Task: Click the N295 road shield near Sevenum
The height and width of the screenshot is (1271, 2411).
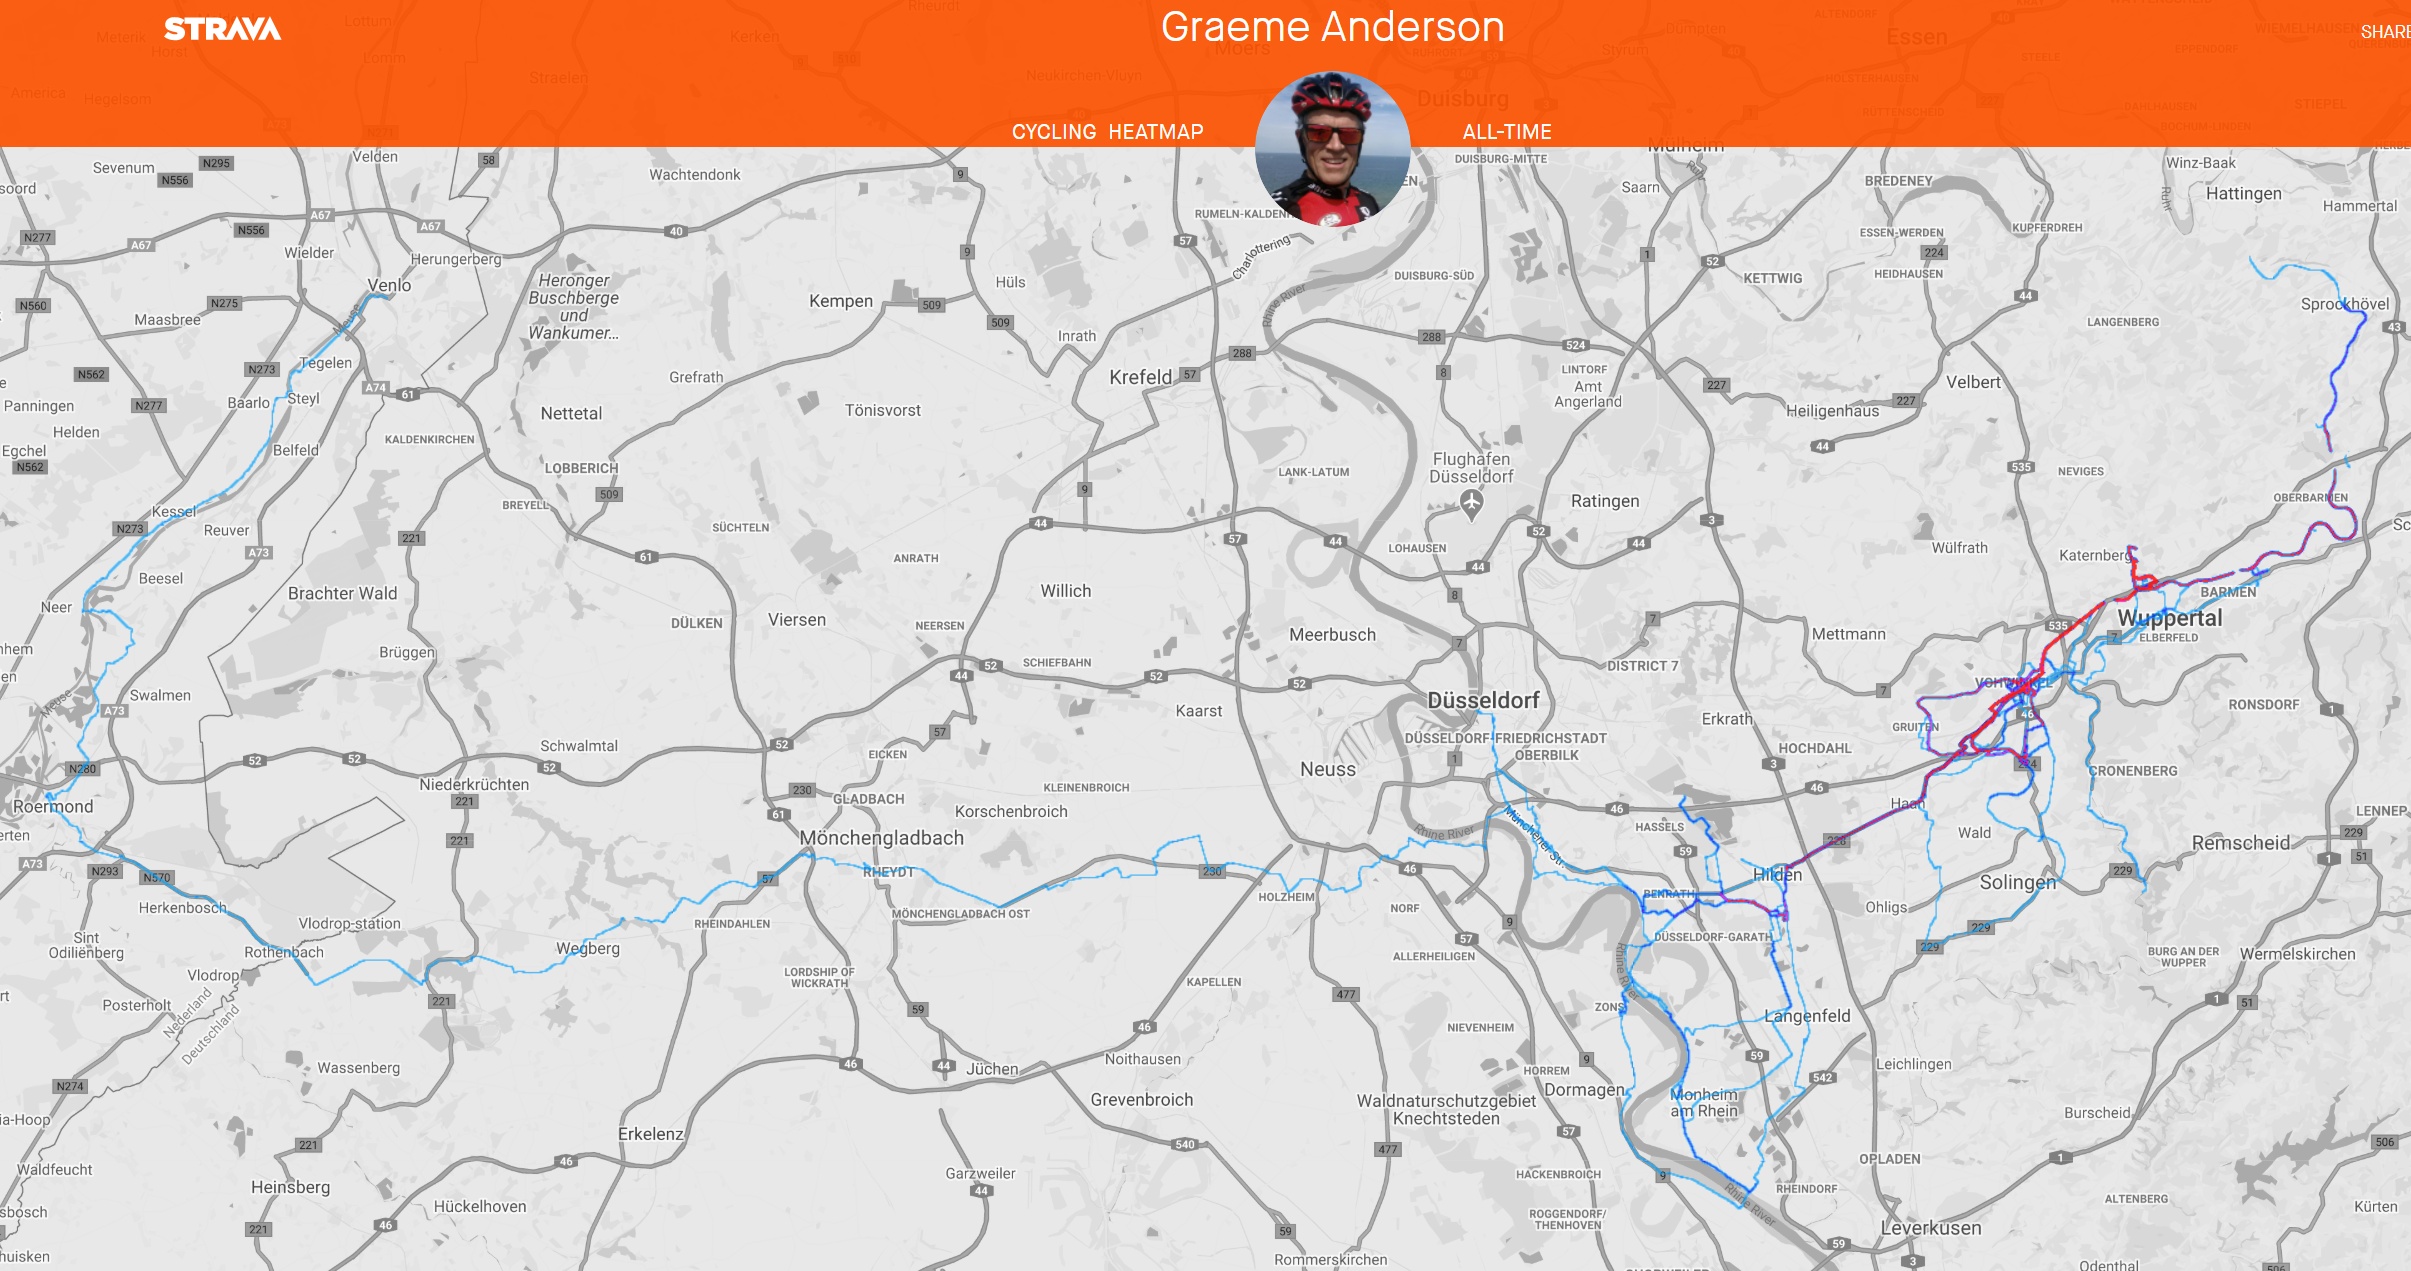Action: coord(216,163)
